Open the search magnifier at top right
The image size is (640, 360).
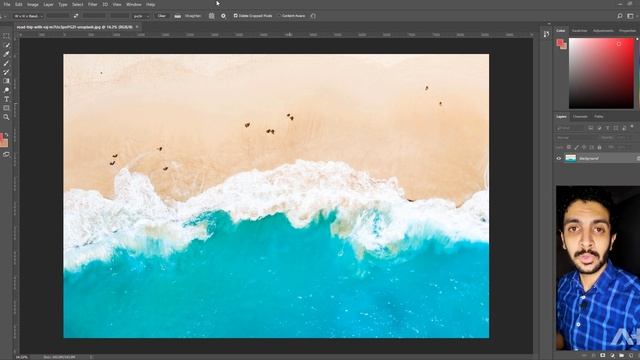coord(620,16)
